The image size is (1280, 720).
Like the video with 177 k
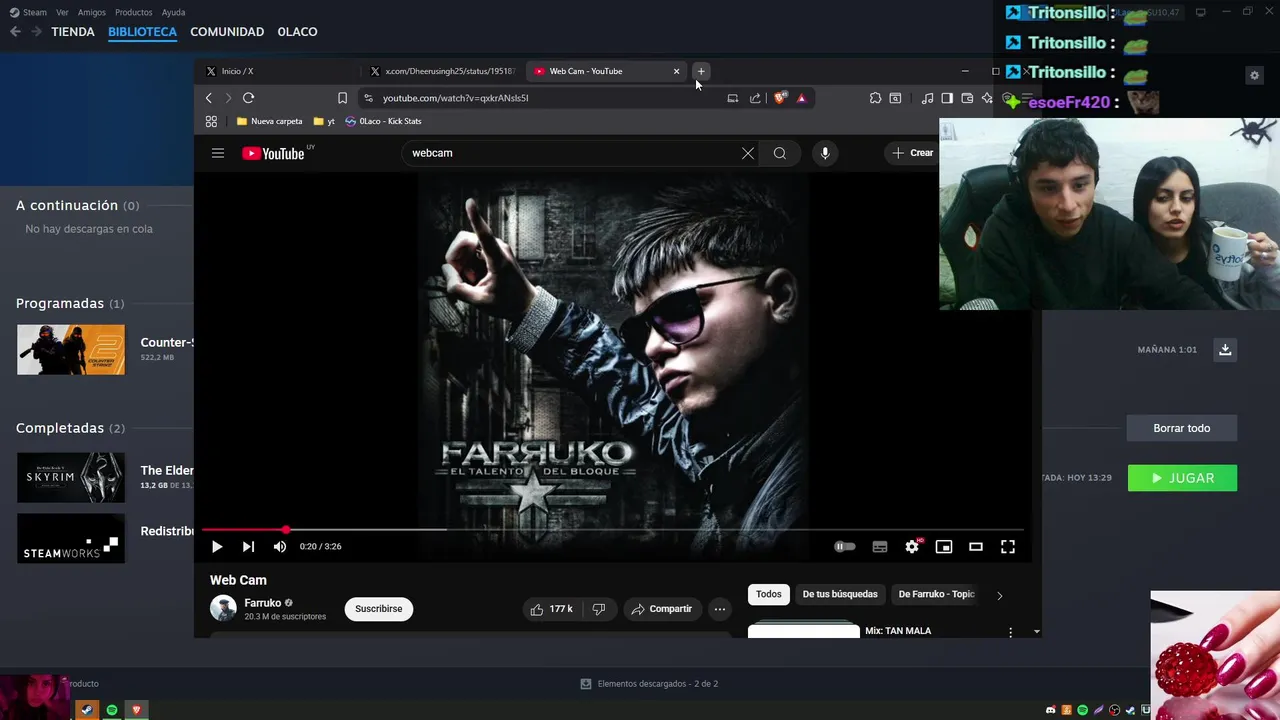(x=551, y=608)
